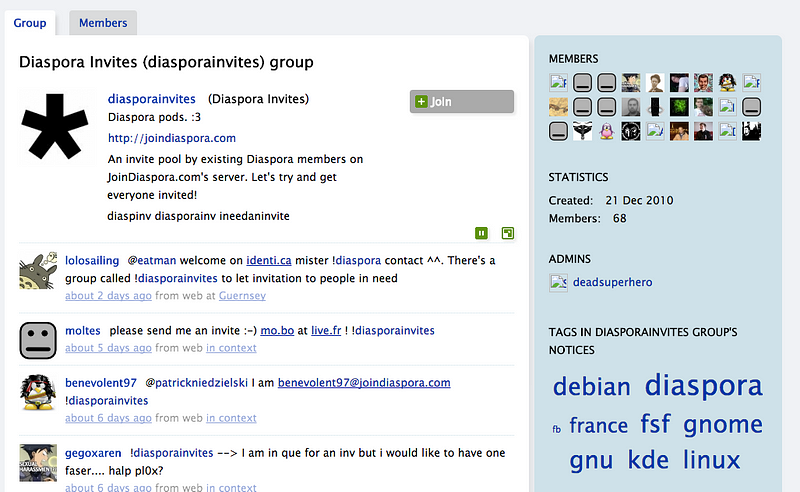This screenshot has width=800, height=492.
Task: Open the man holding cat member avatar
Action: pos(703,107)
